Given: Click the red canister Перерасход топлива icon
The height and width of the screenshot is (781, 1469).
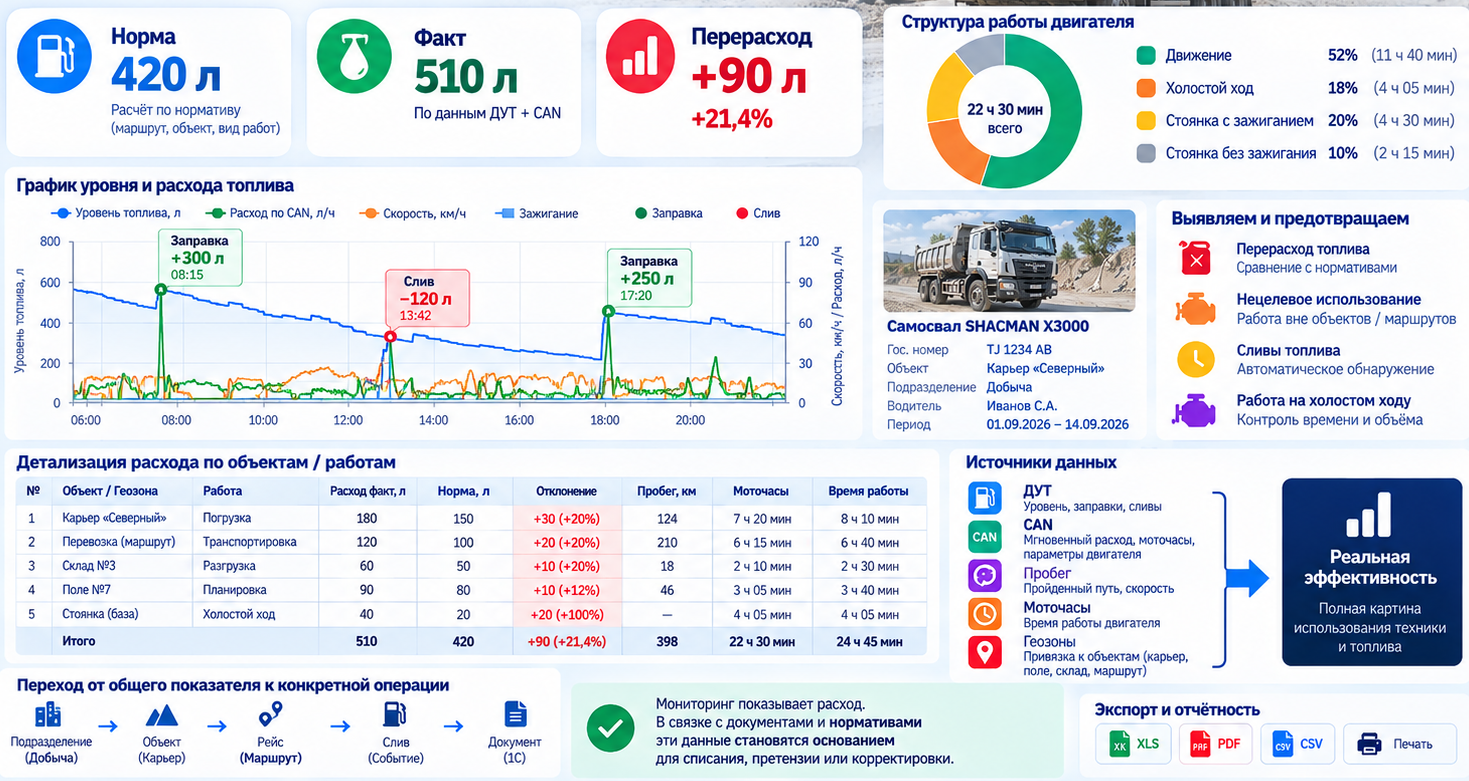Looking at the screenshot, I should point(1195,258).
